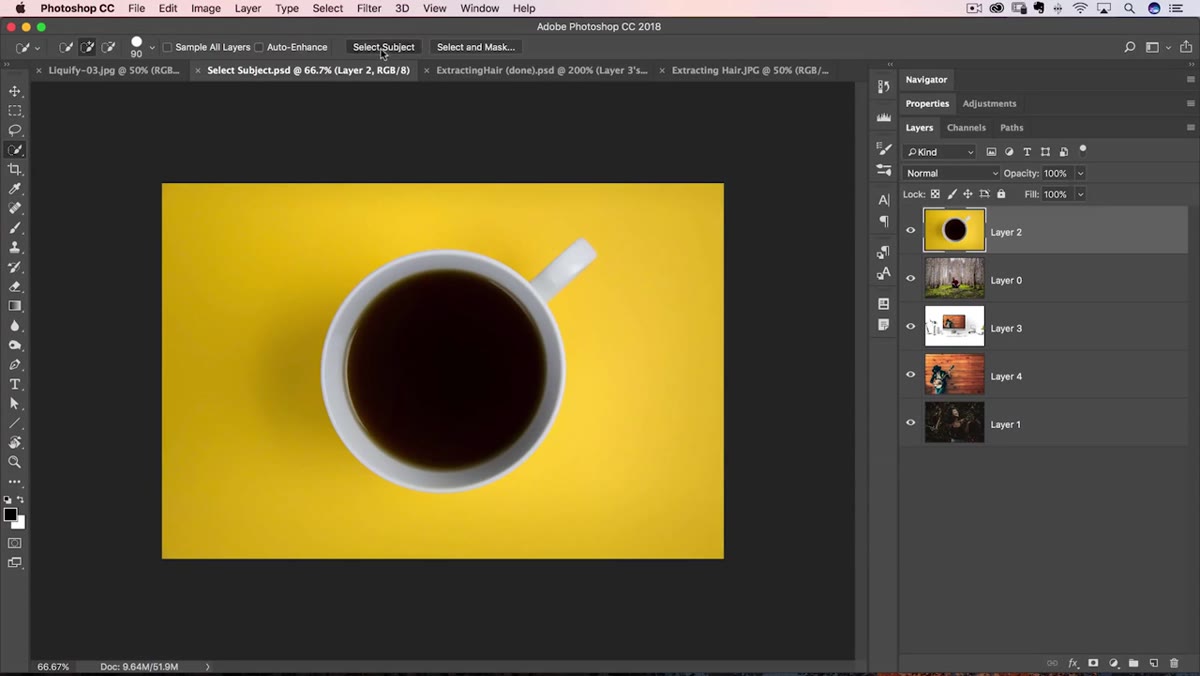1200x676 pixels.
Task: Open the tool preset picker dropdown
Action: click(38, 48)
